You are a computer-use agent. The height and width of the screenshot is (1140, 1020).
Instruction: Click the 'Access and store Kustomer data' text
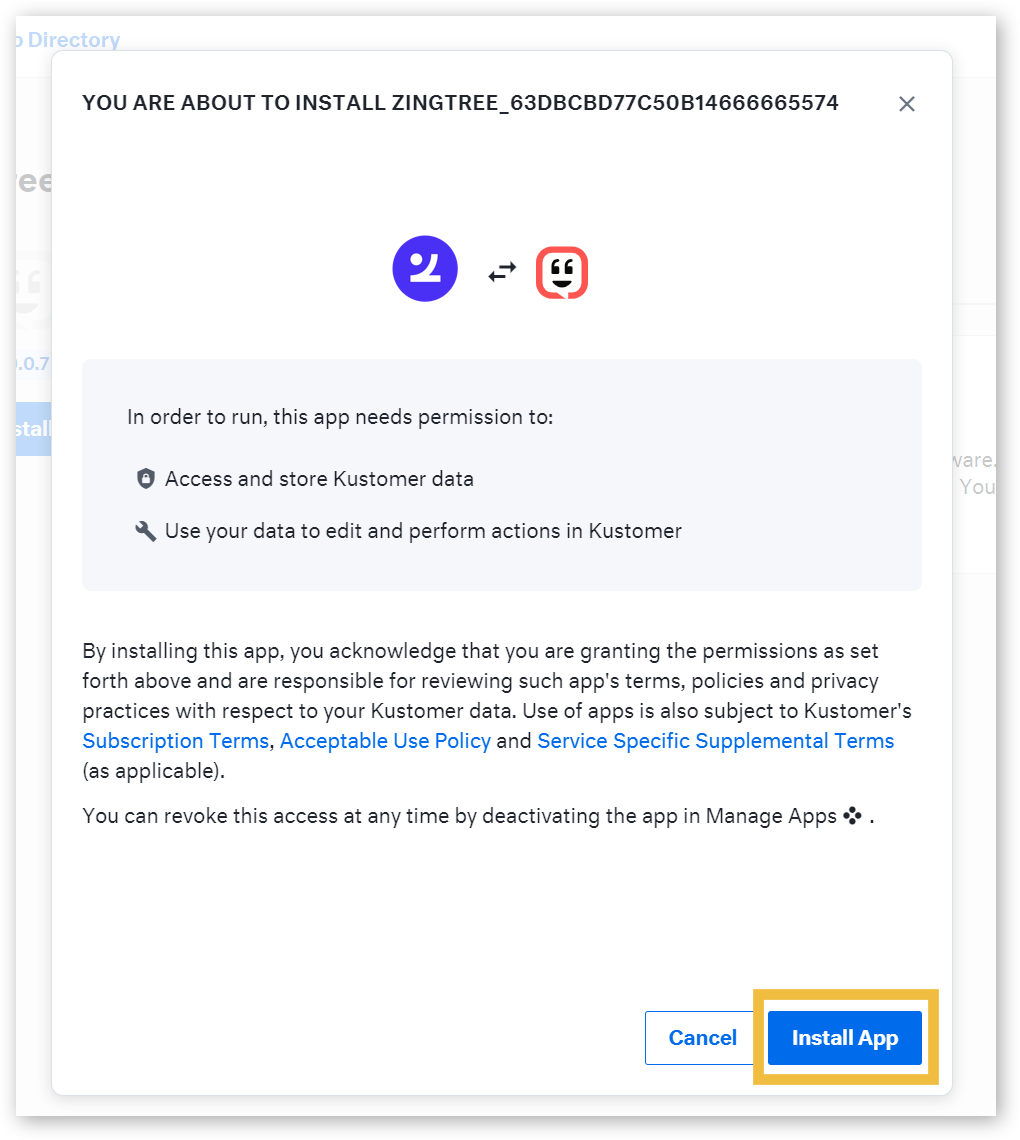[x=319, y=479]
